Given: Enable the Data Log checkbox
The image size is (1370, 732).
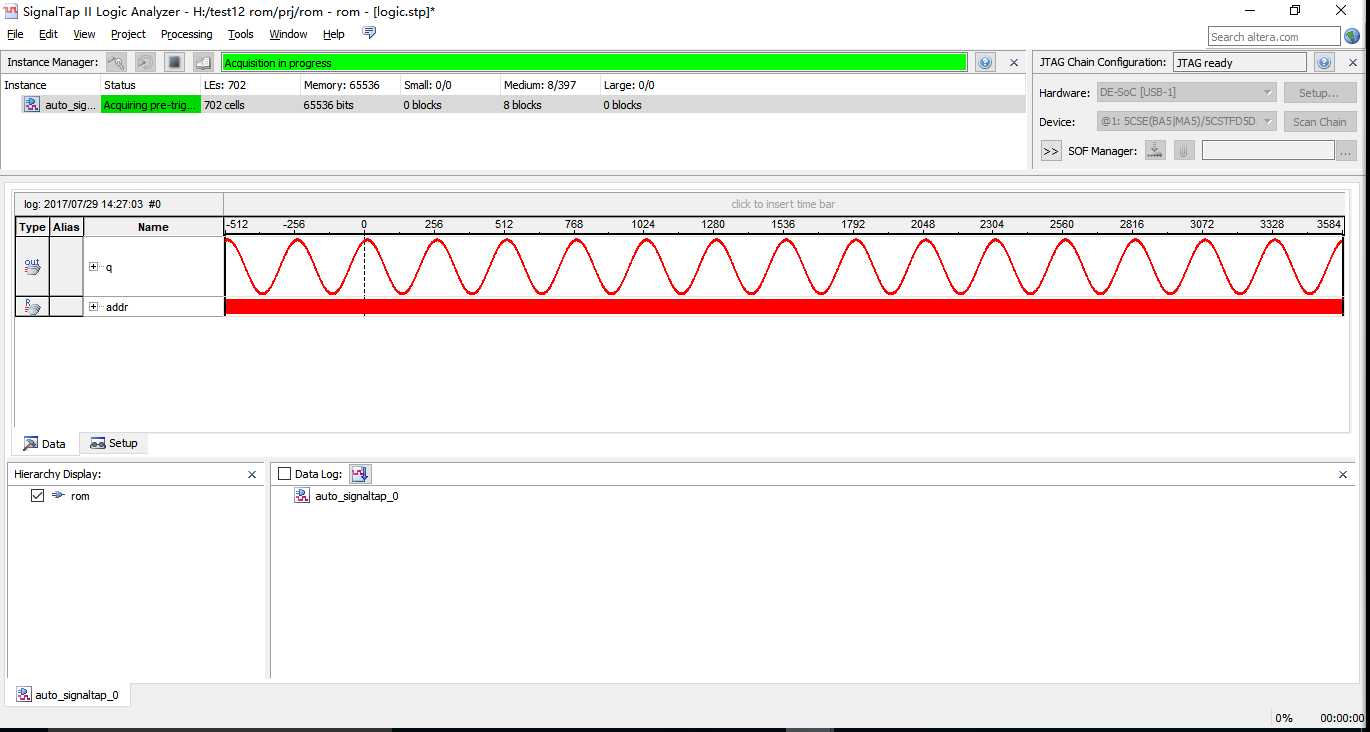Looking at the screenshot, I should [284, 474].
